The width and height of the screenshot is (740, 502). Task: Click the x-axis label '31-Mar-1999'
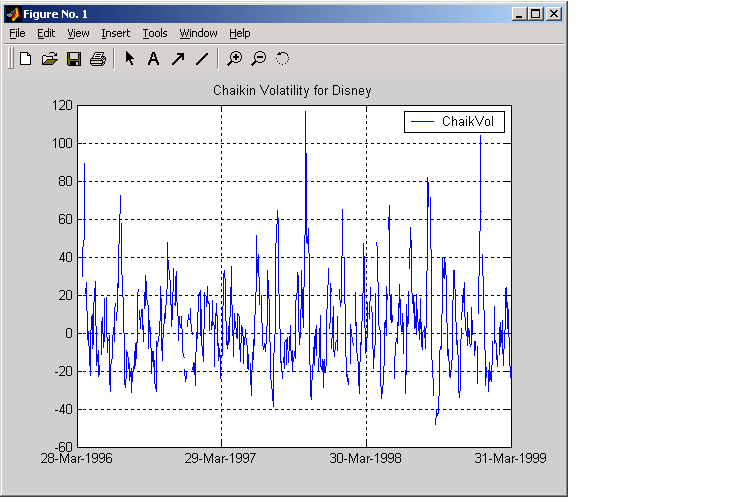[510, 458]
